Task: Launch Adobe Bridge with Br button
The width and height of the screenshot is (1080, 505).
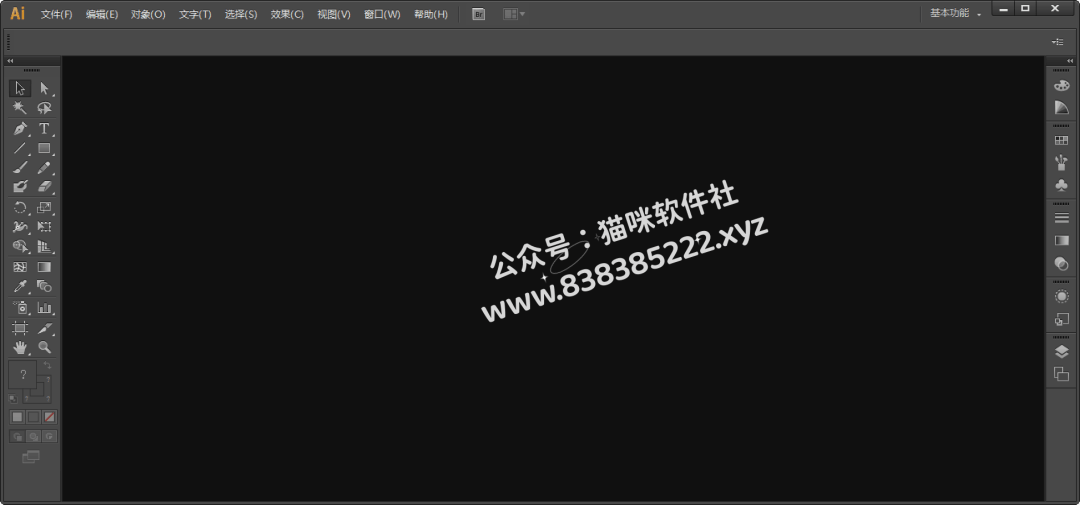Action: (479, 14)
